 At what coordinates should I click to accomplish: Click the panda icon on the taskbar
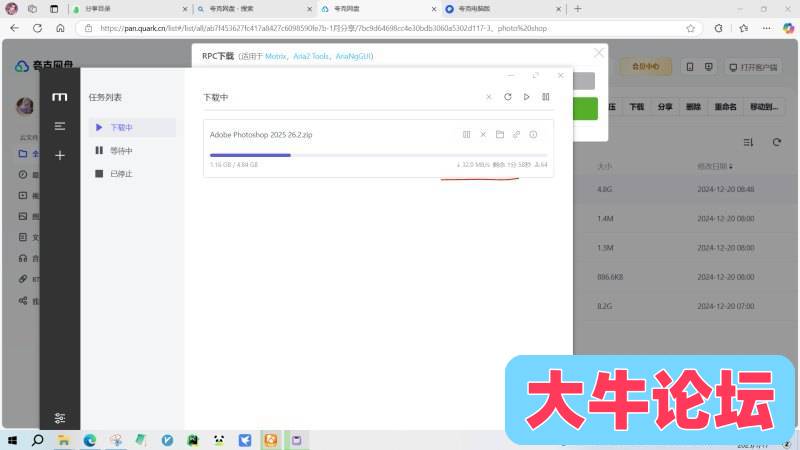(219, 440)
